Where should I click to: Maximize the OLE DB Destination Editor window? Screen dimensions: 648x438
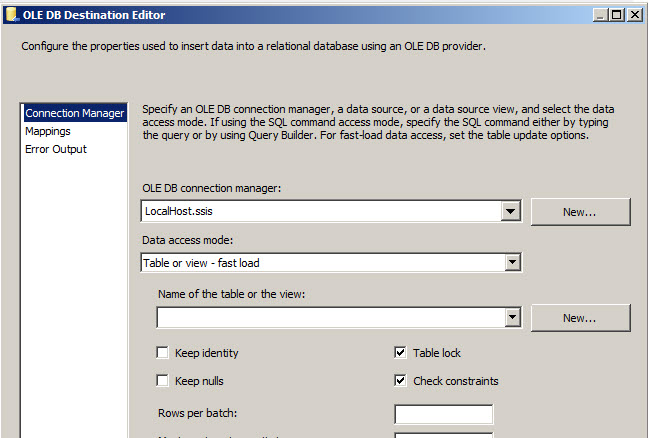615,15
